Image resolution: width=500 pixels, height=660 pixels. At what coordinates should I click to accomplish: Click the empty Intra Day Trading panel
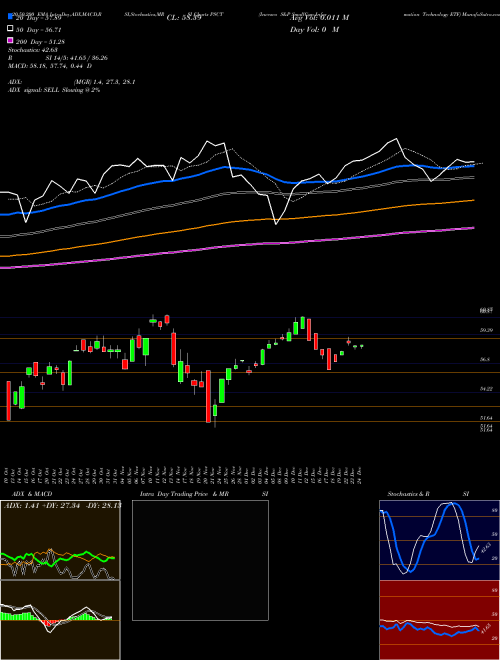200,560
